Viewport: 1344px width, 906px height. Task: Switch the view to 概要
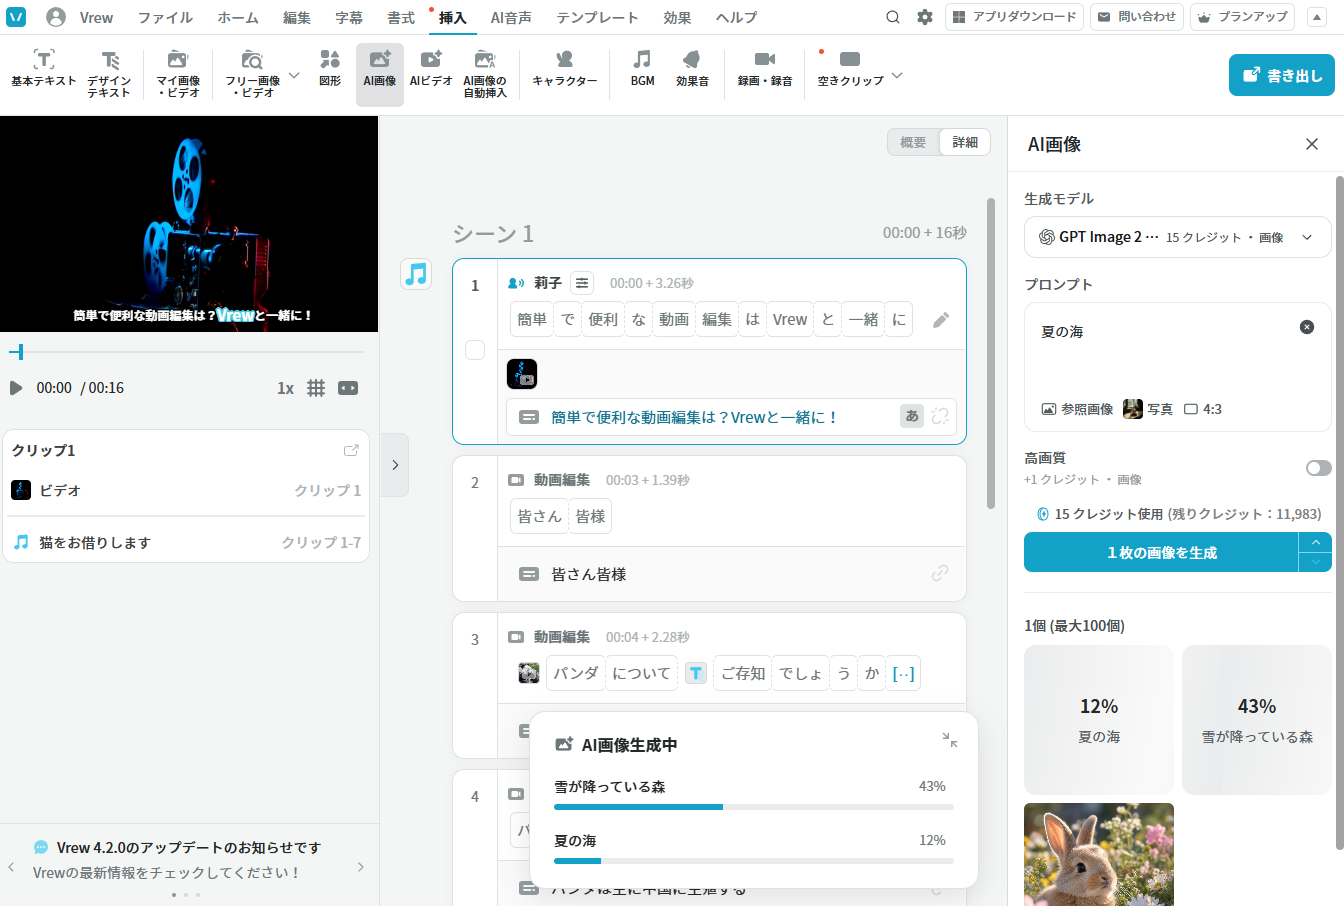913,142
